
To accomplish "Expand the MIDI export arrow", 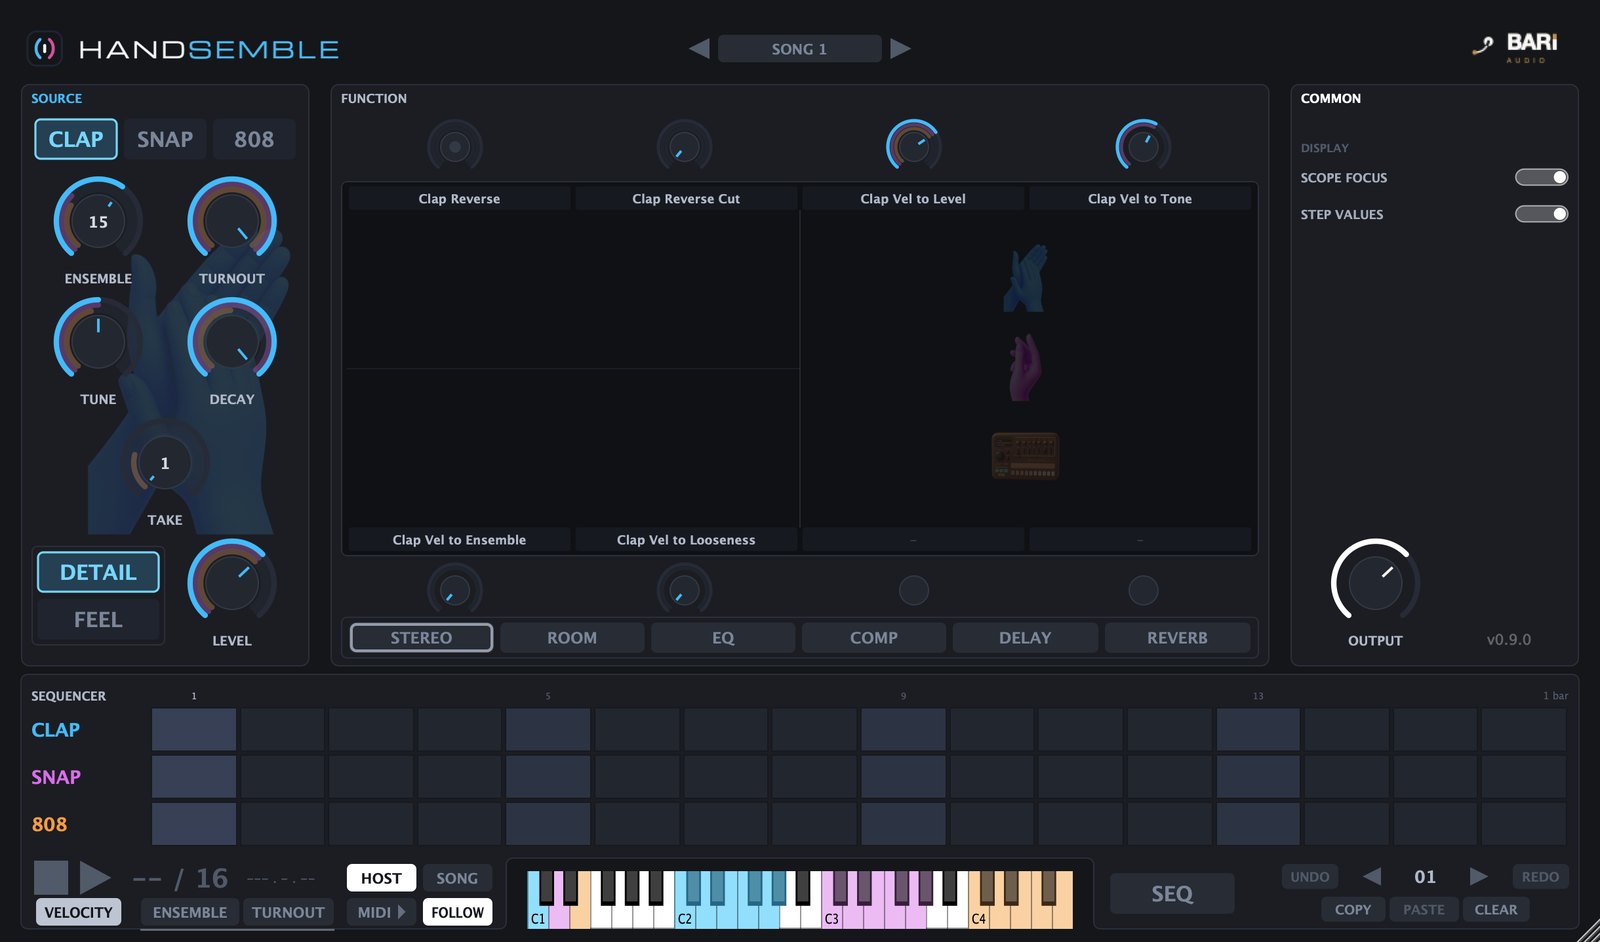I will click(x=402, y=912).
